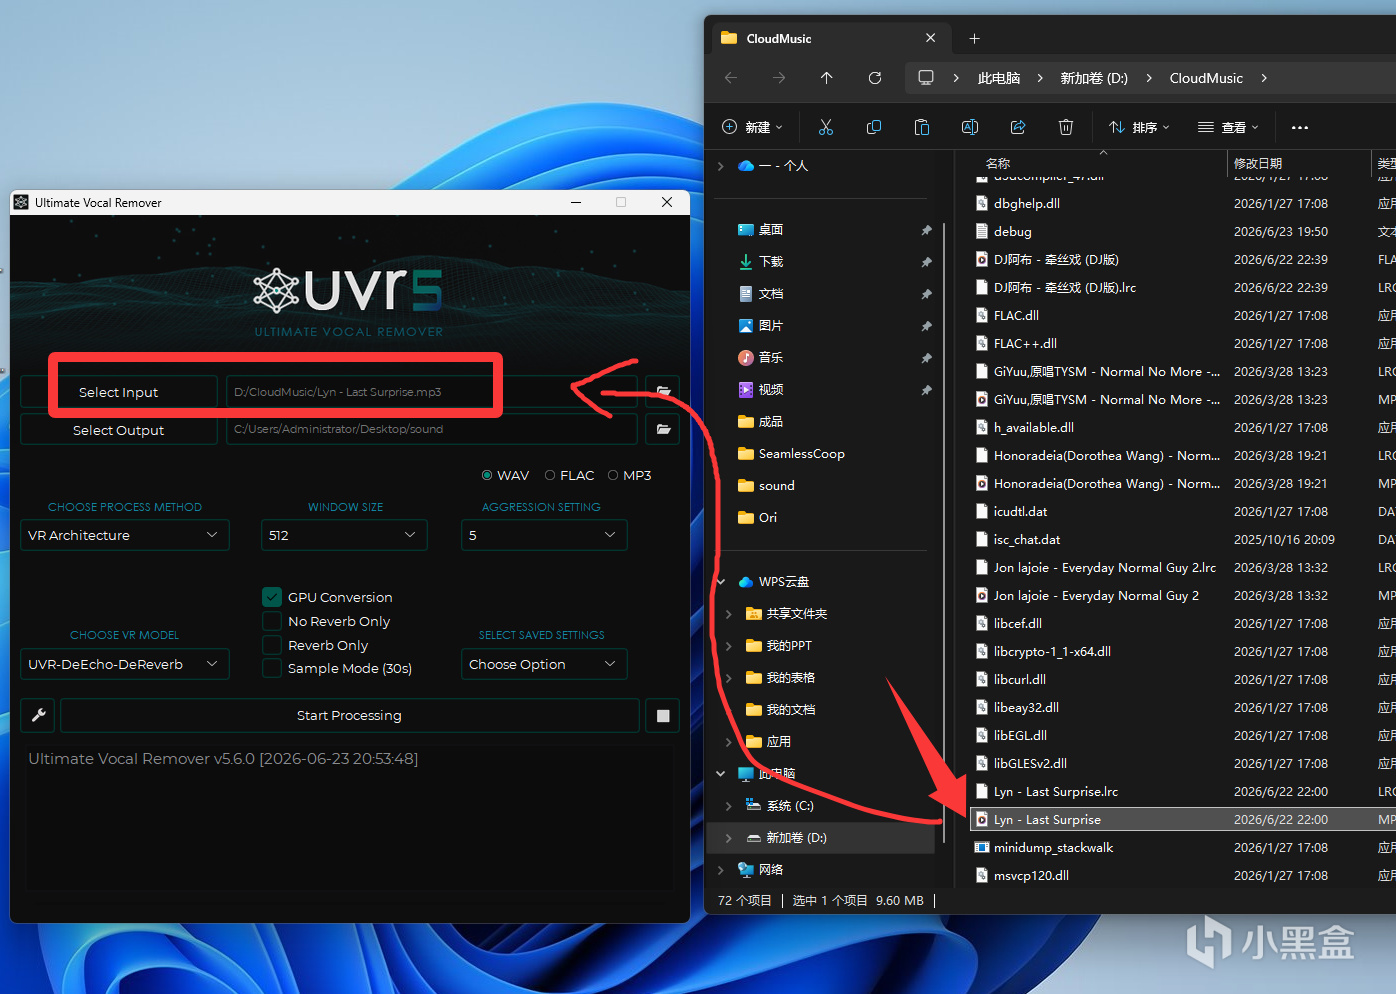Close the CloudMusic Explorer tab
1396x994 pixels.
coord(931,38)
